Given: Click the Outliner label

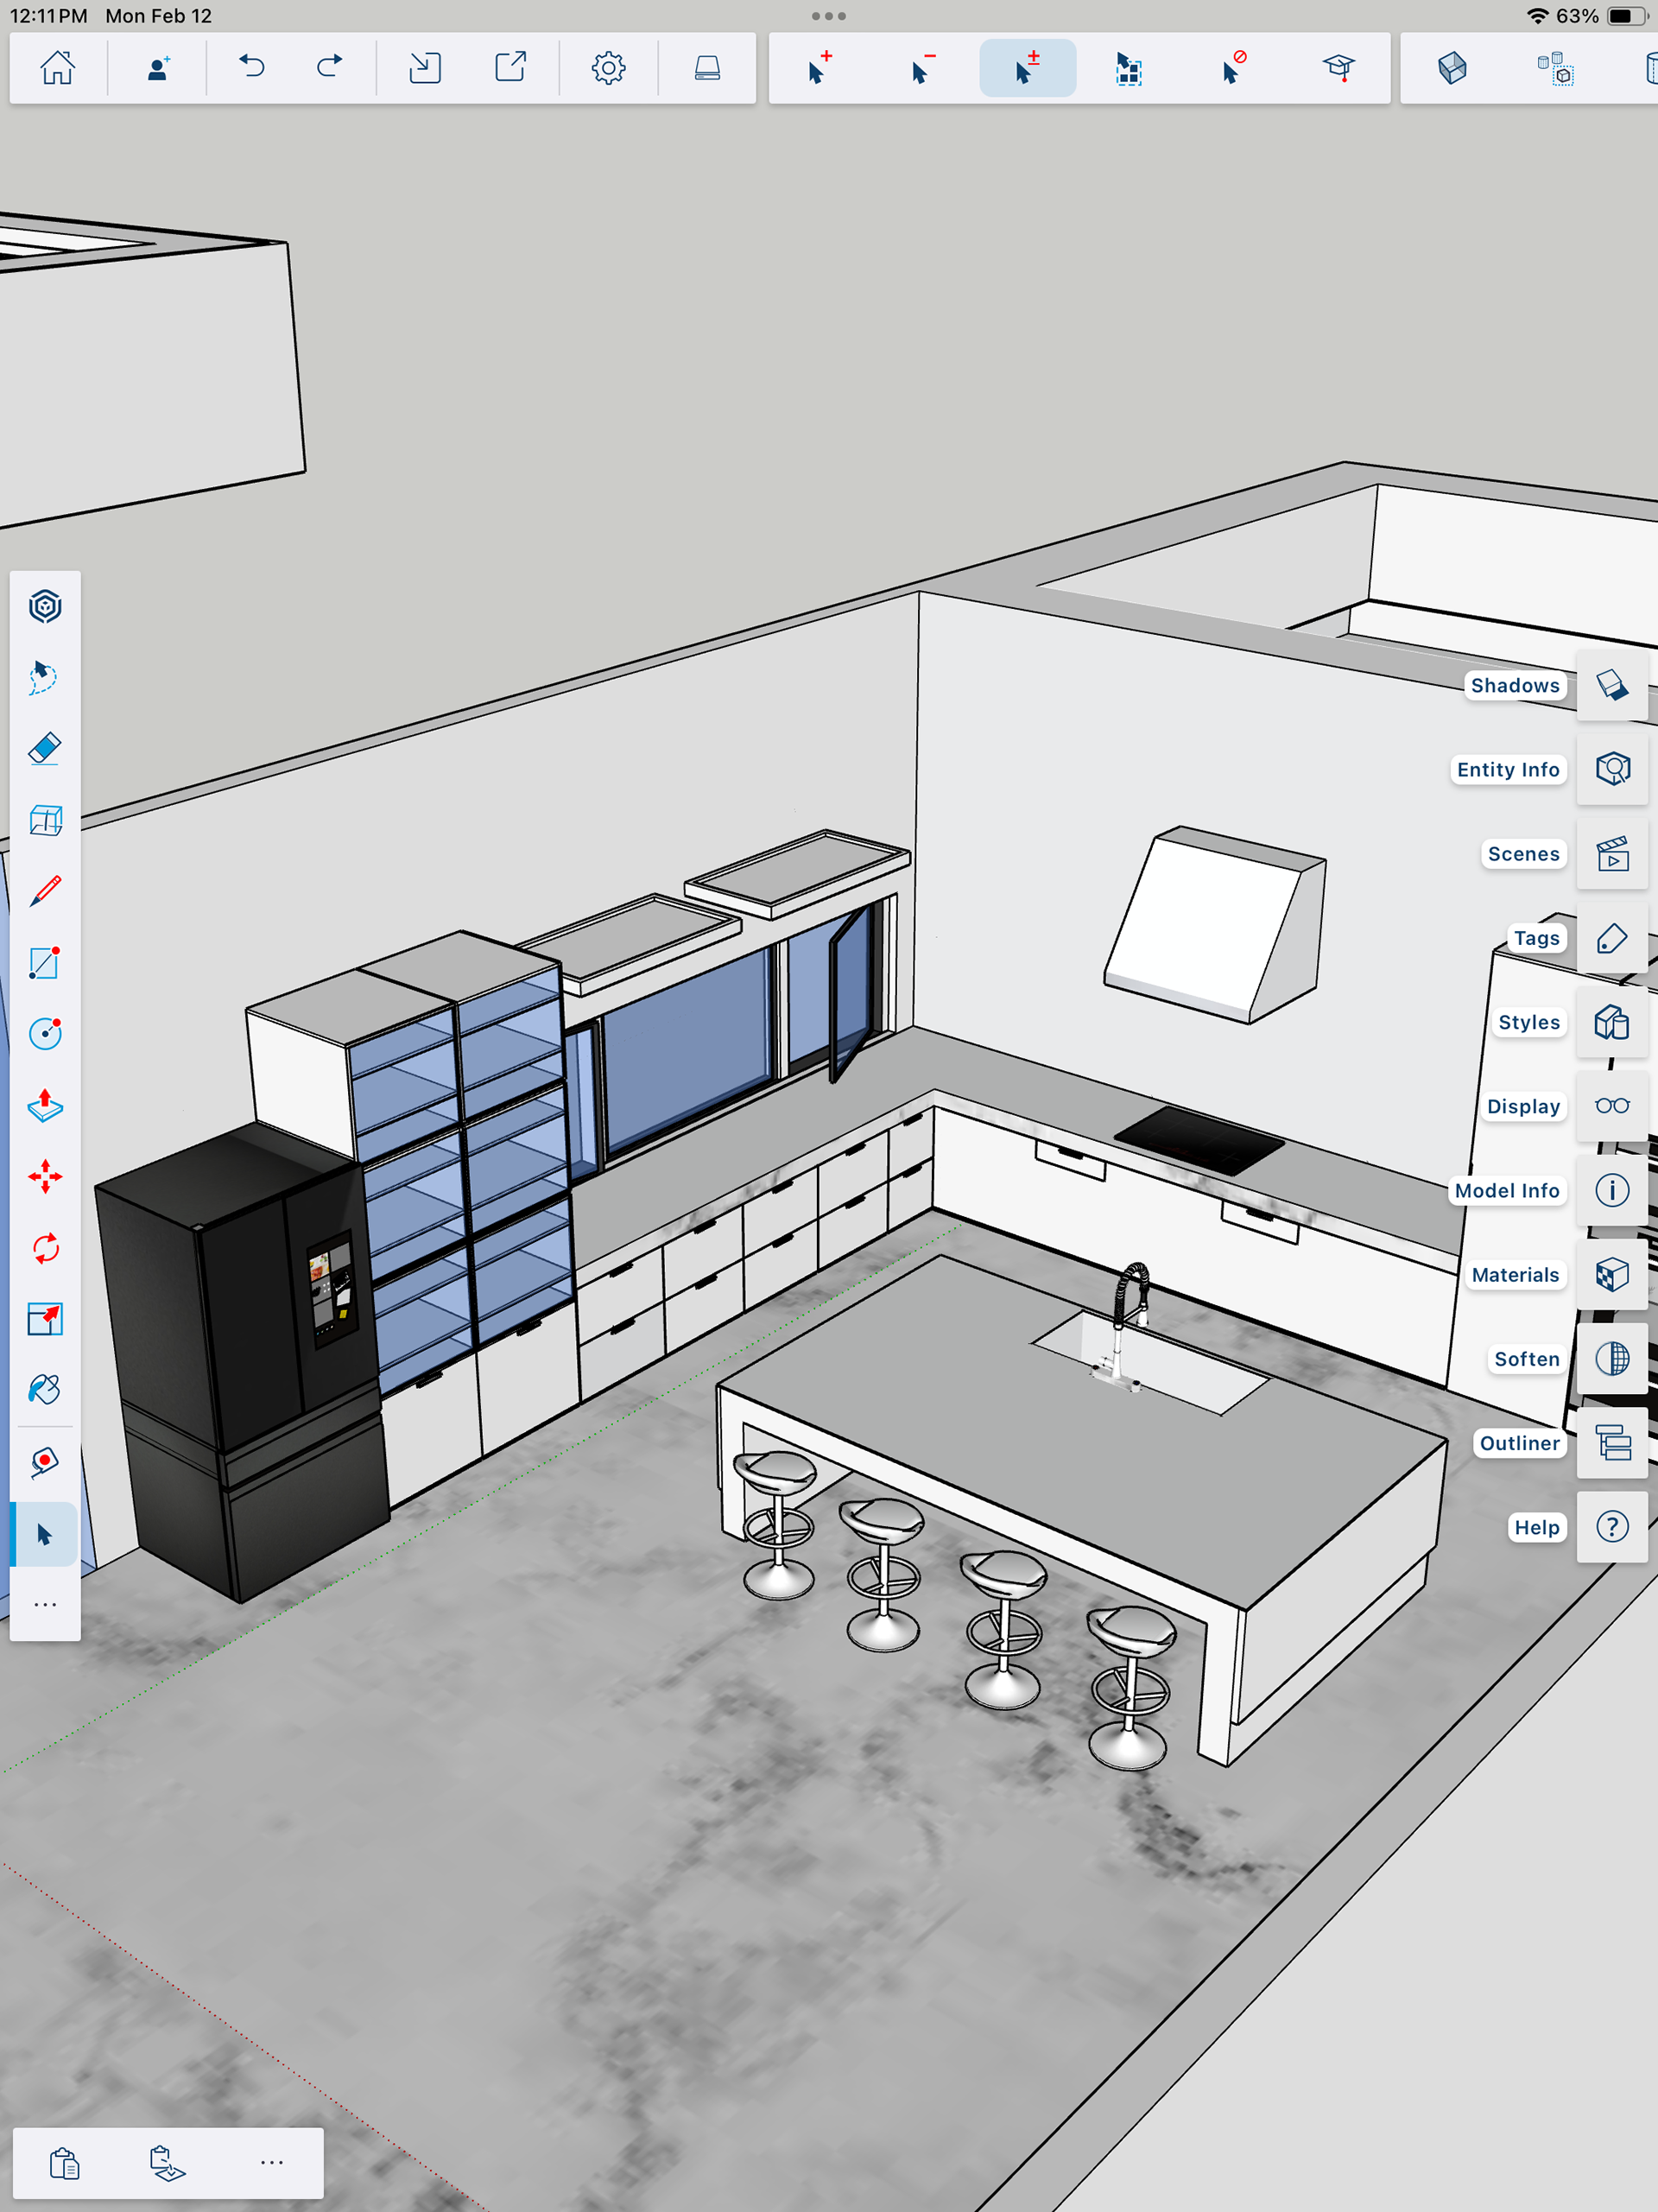Looking at the screenshot, I should click(1519, 1443).
